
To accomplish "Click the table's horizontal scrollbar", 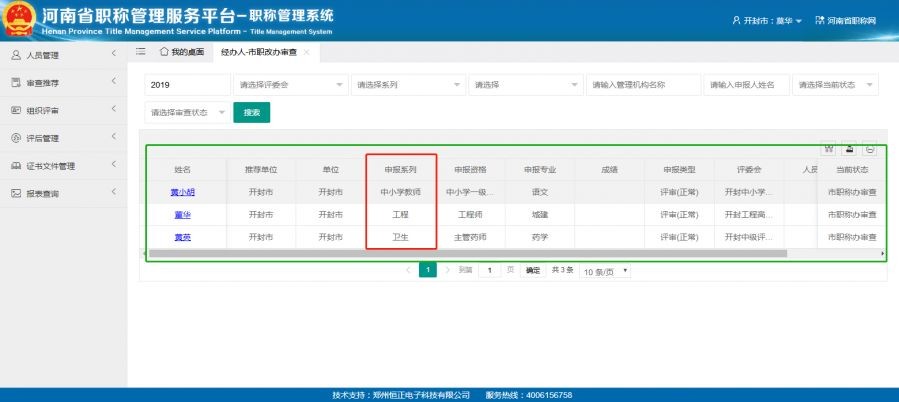I will point(468,253).
